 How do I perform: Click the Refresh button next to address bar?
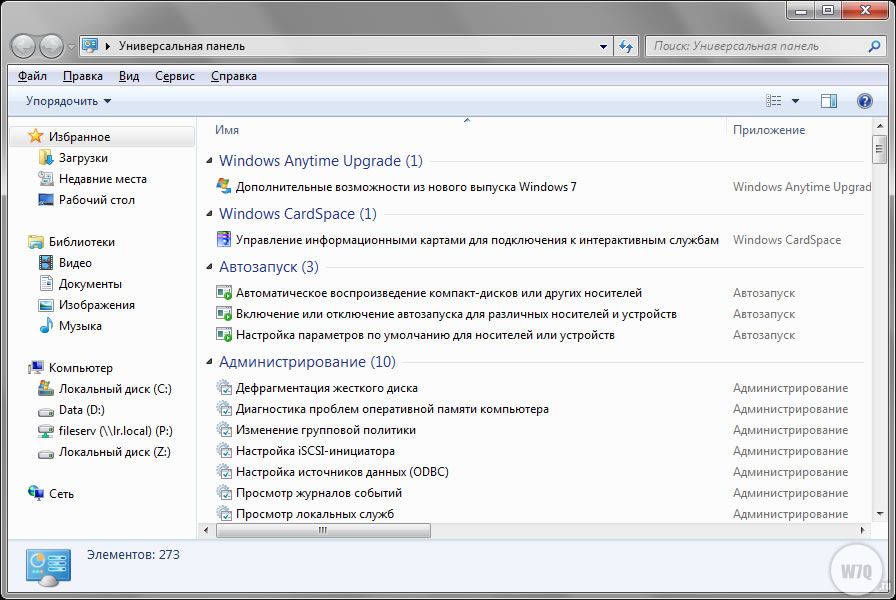[626, 46]
